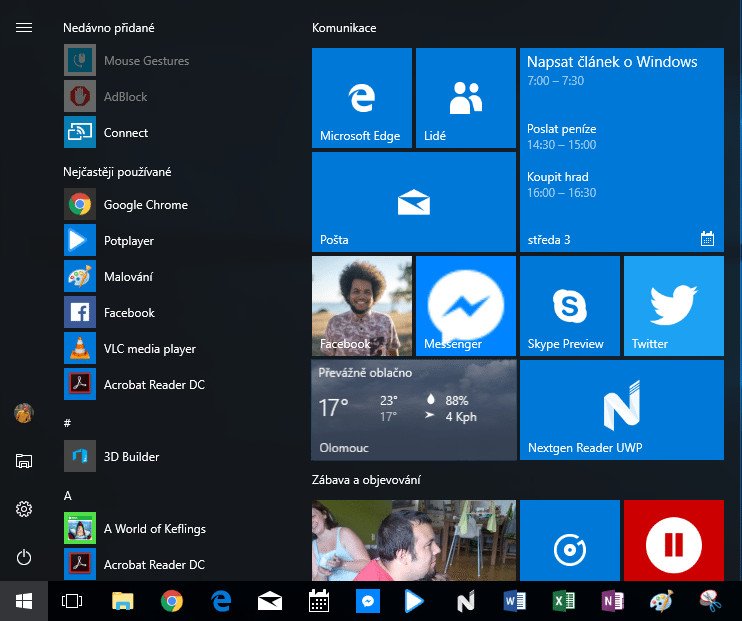Screen dimensions: 742x621
Task: Launch Word from the taskbar
Action: pos(515,601)
